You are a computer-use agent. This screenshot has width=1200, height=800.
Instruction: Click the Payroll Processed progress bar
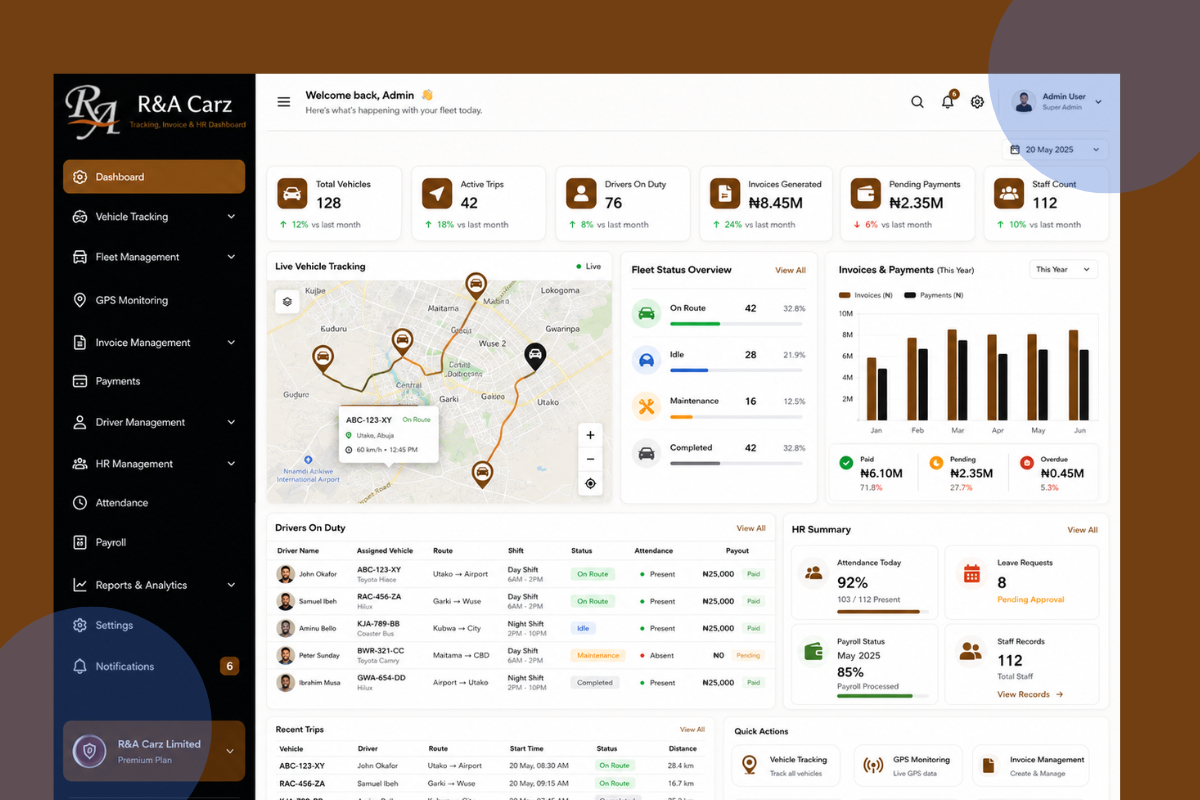[882, 695]
